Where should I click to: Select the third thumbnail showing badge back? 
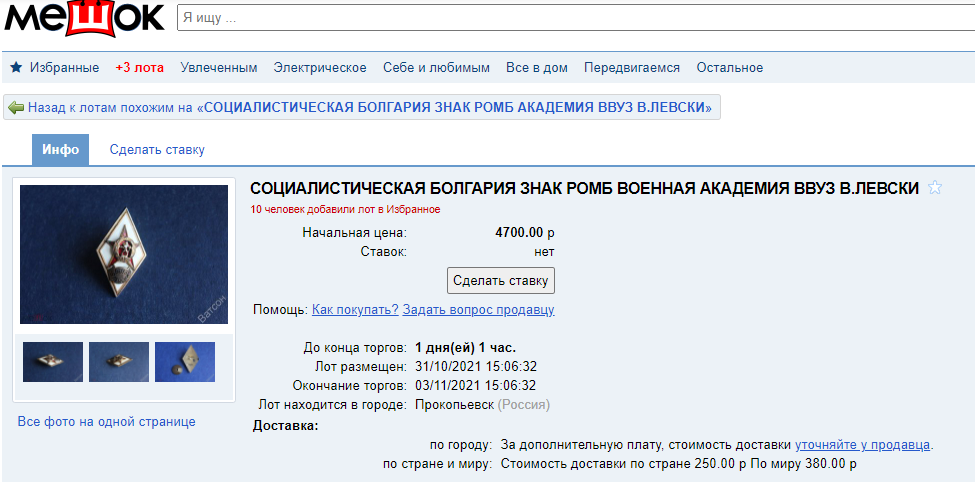(x=185, y=362)
